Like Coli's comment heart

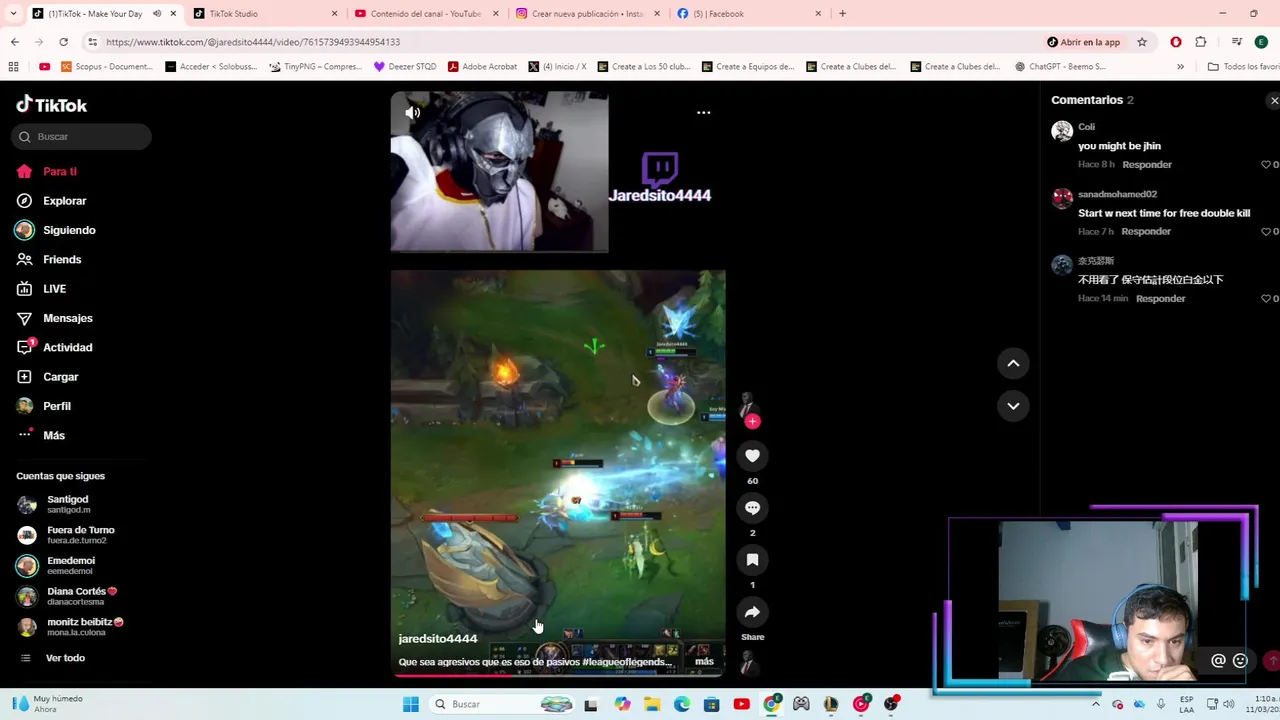tap(1266, 164)
